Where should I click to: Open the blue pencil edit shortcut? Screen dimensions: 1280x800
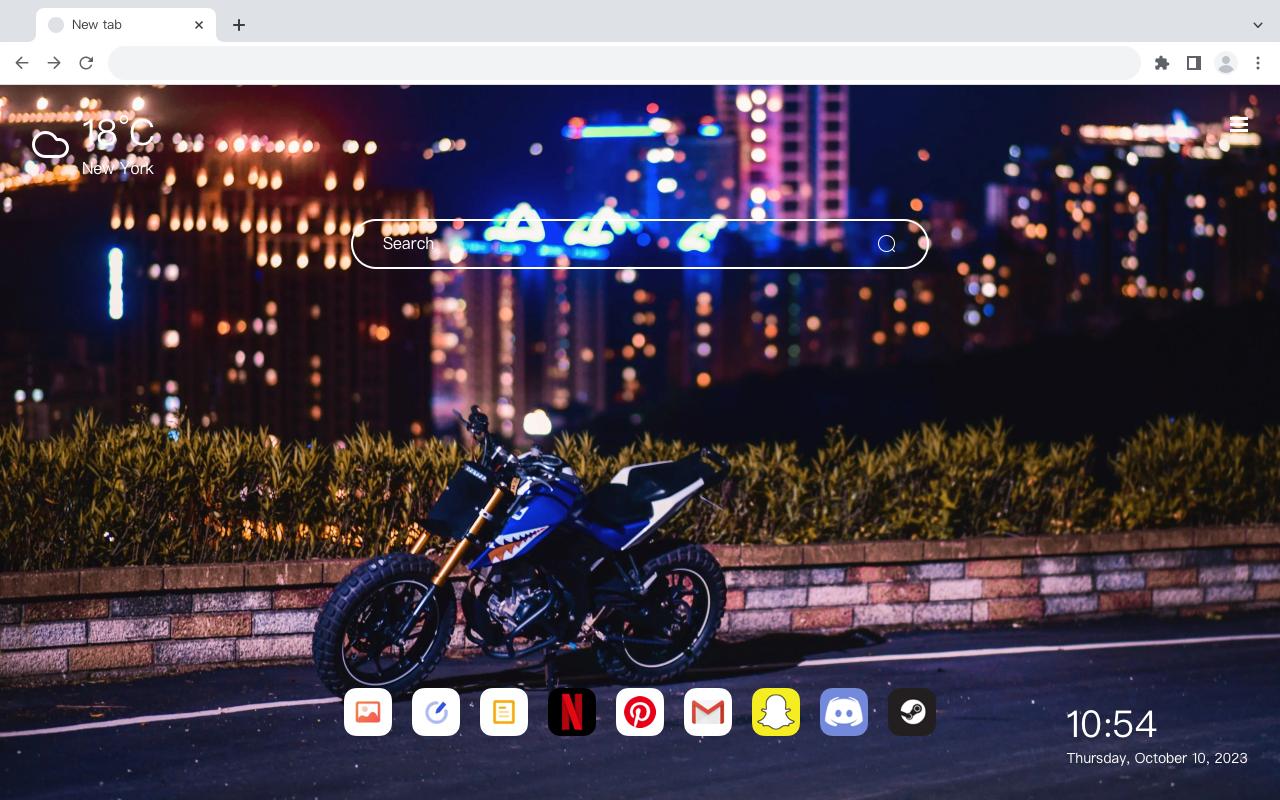[436, 712]
